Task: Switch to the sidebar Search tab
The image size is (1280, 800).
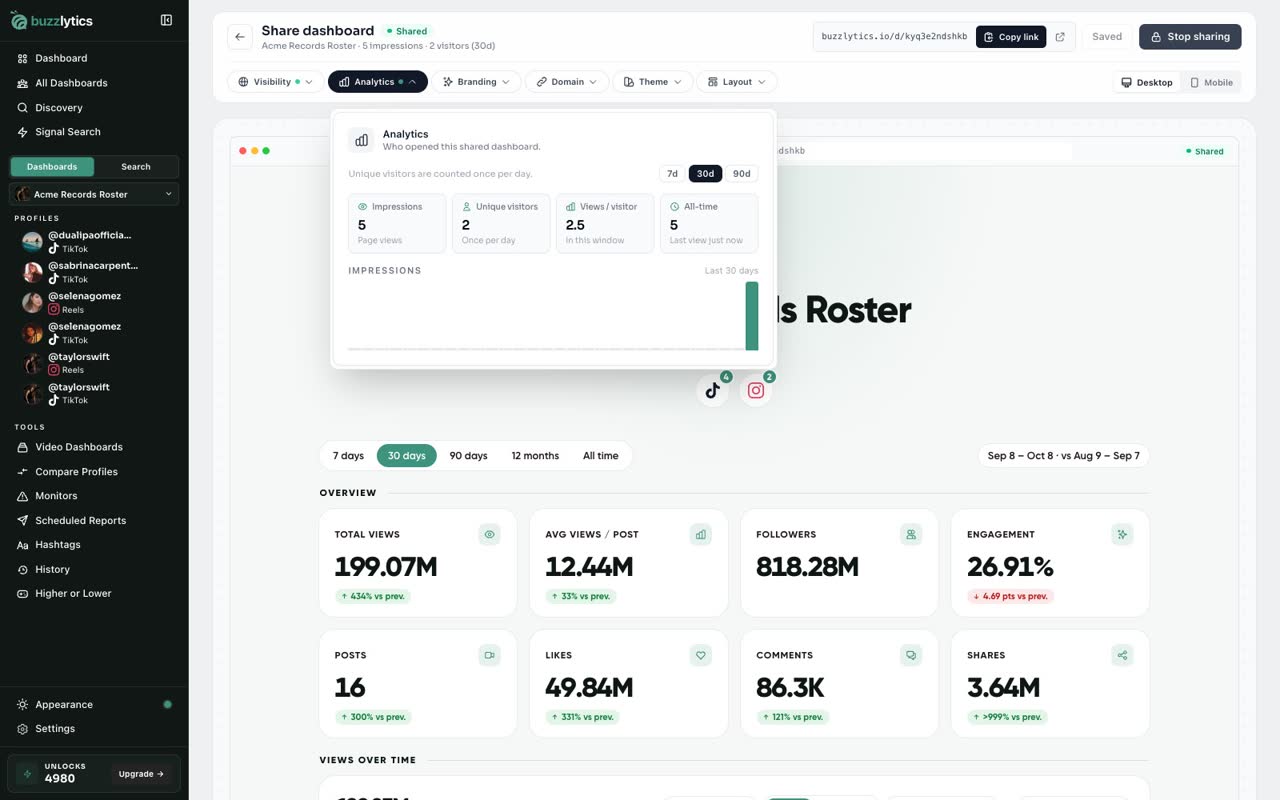Action: click(136, 167)
